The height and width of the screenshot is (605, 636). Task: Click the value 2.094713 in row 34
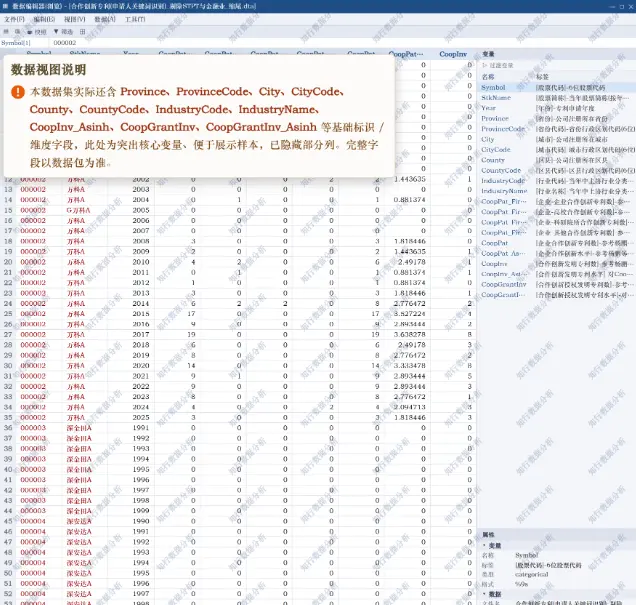click(410, 407)
